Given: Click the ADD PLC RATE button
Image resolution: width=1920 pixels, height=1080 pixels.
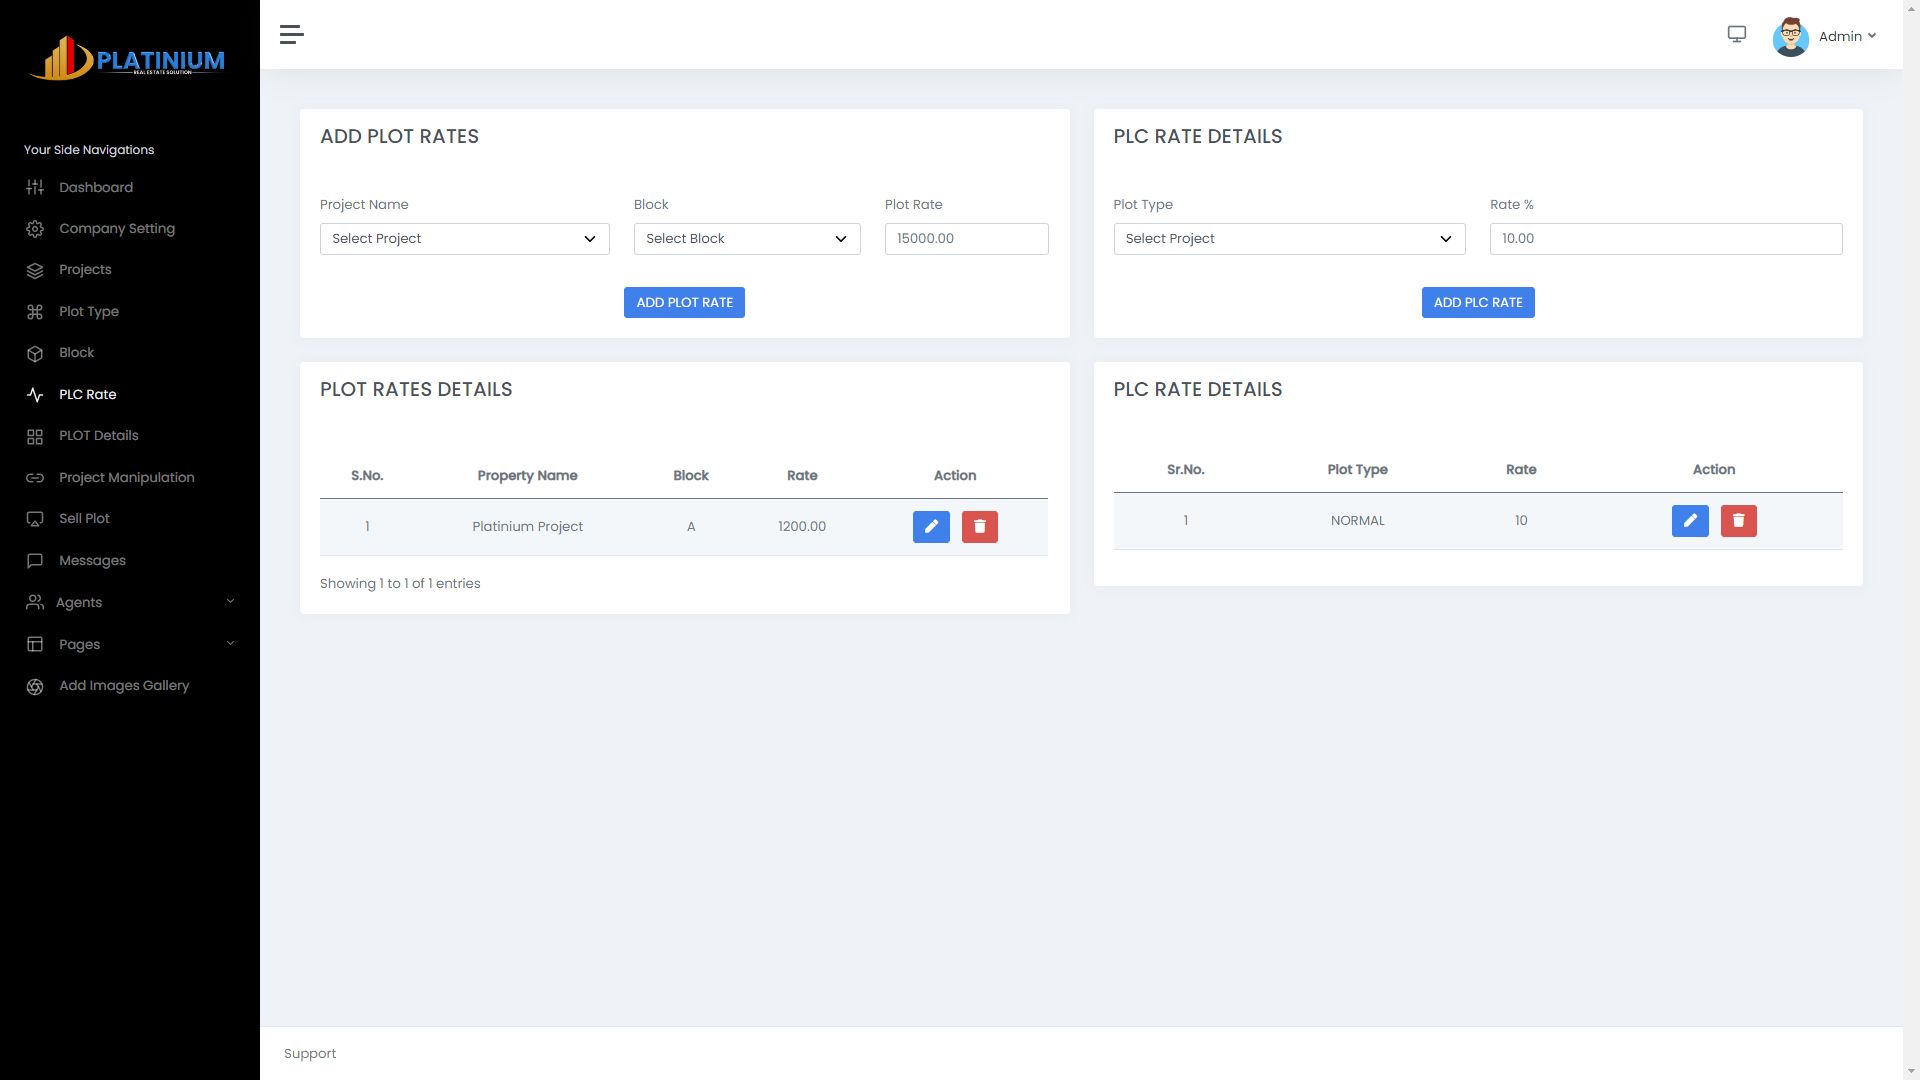Looking at the screenshot, I should (1477, 302).
